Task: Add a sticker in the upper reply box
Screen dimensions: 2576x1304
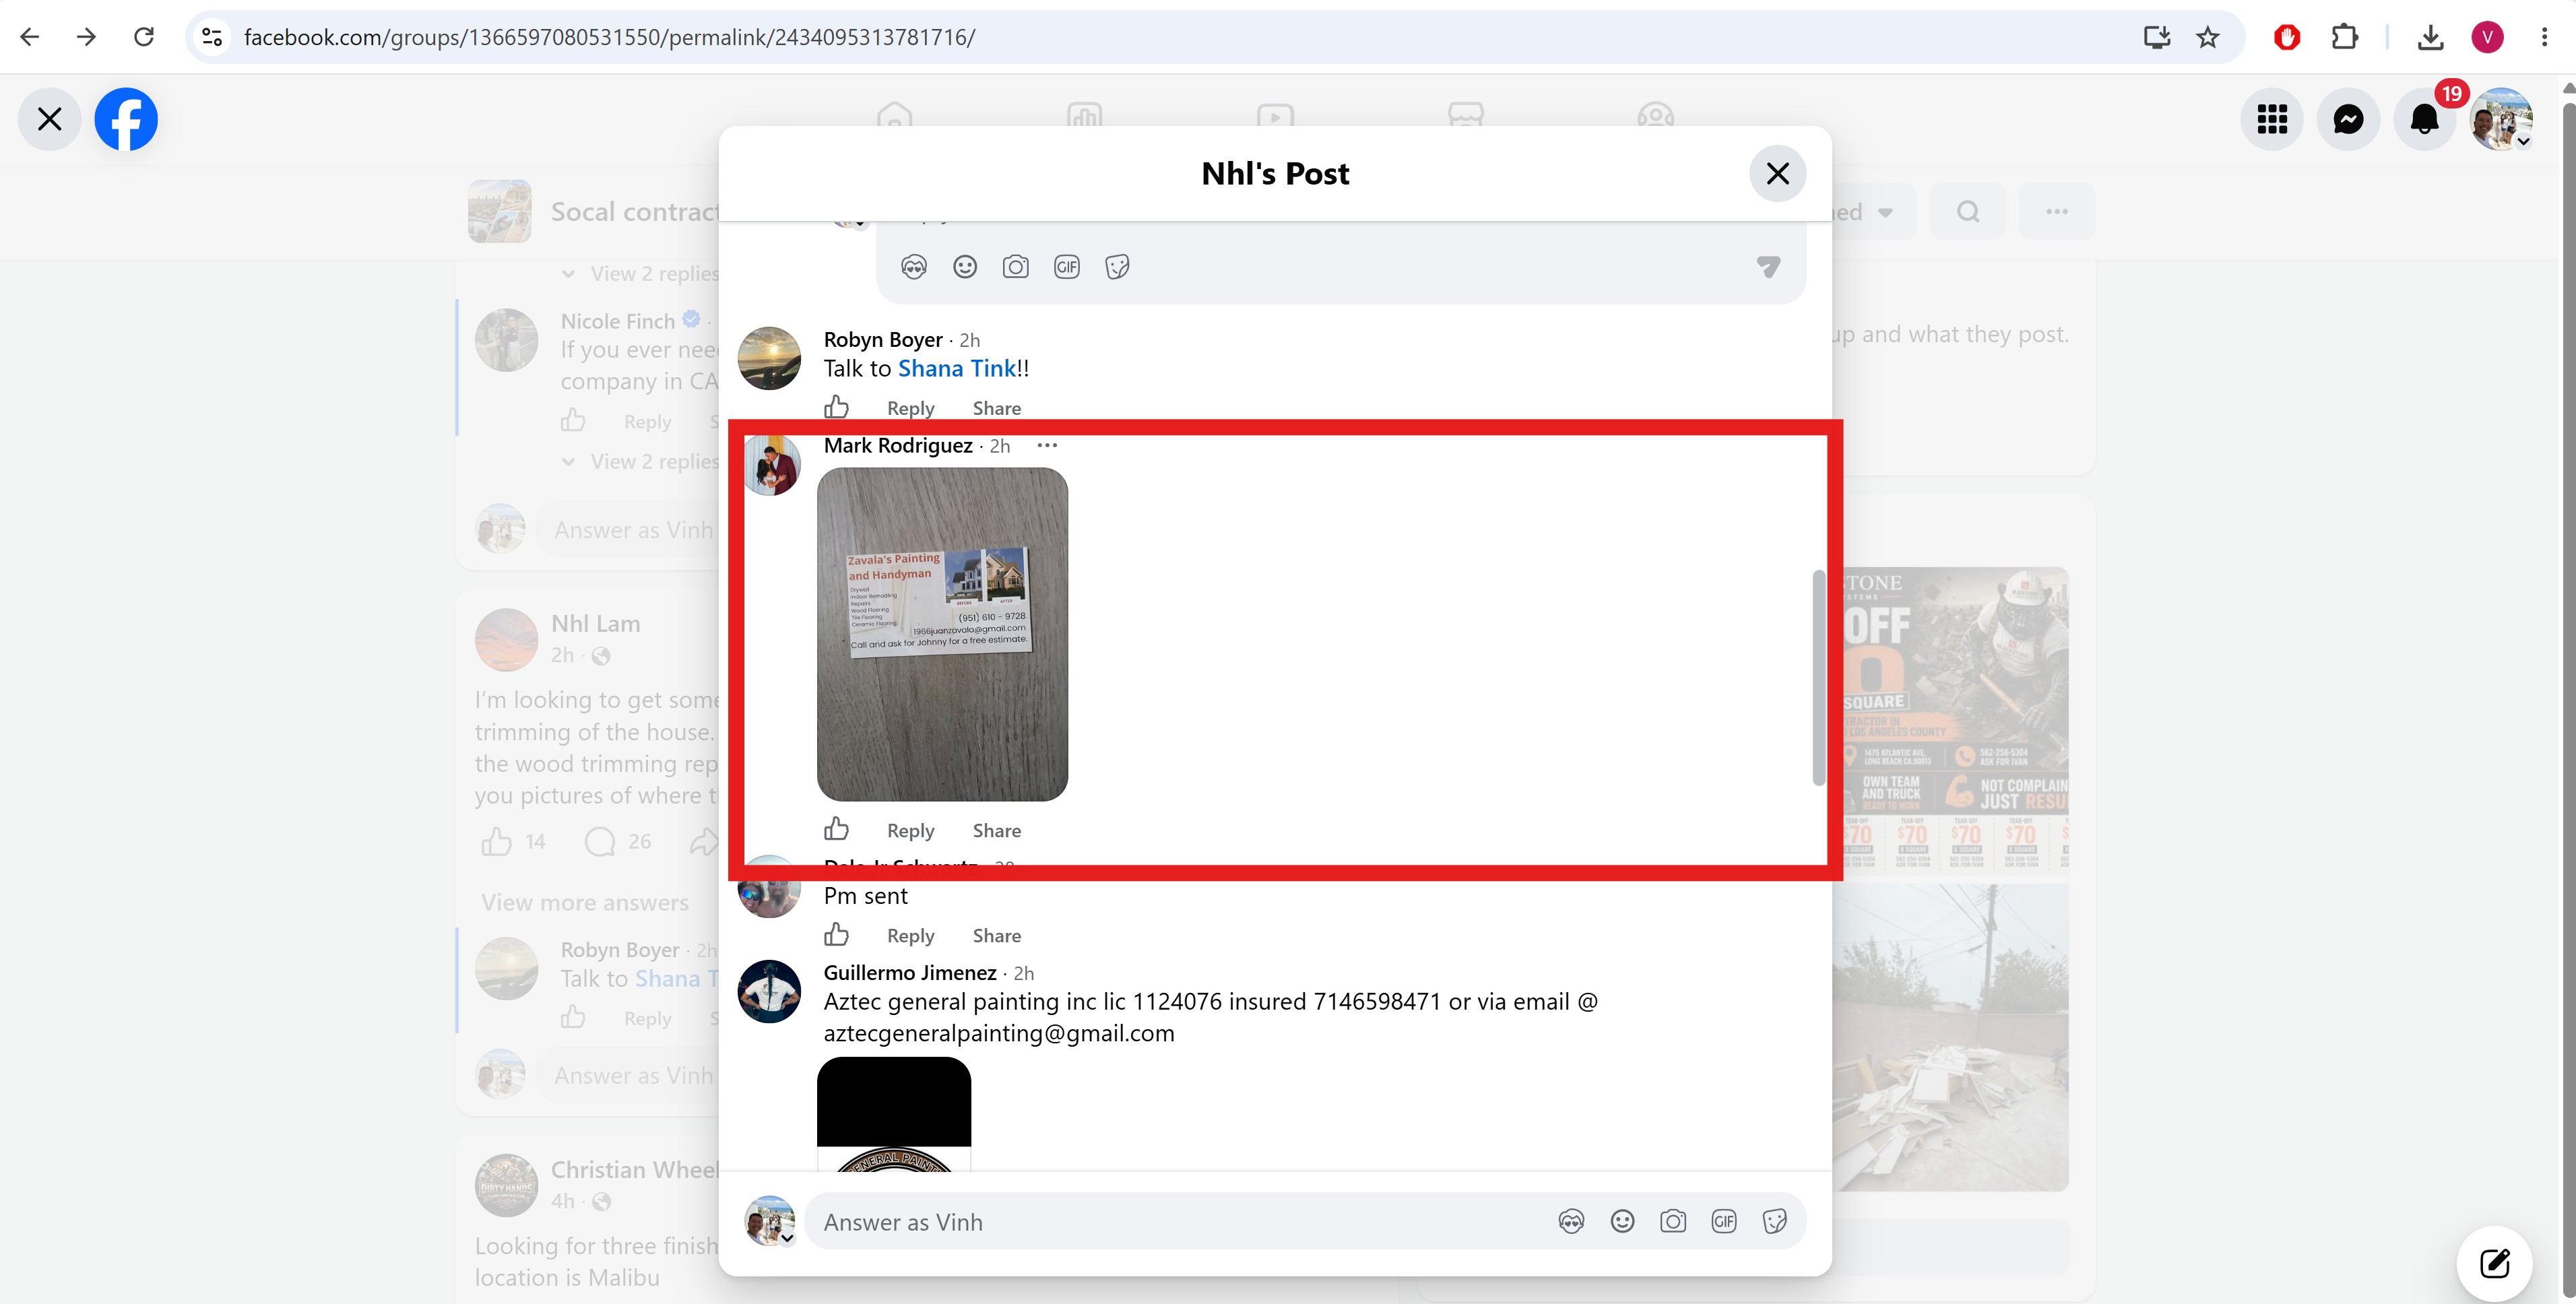Action: pos(1117,266)
